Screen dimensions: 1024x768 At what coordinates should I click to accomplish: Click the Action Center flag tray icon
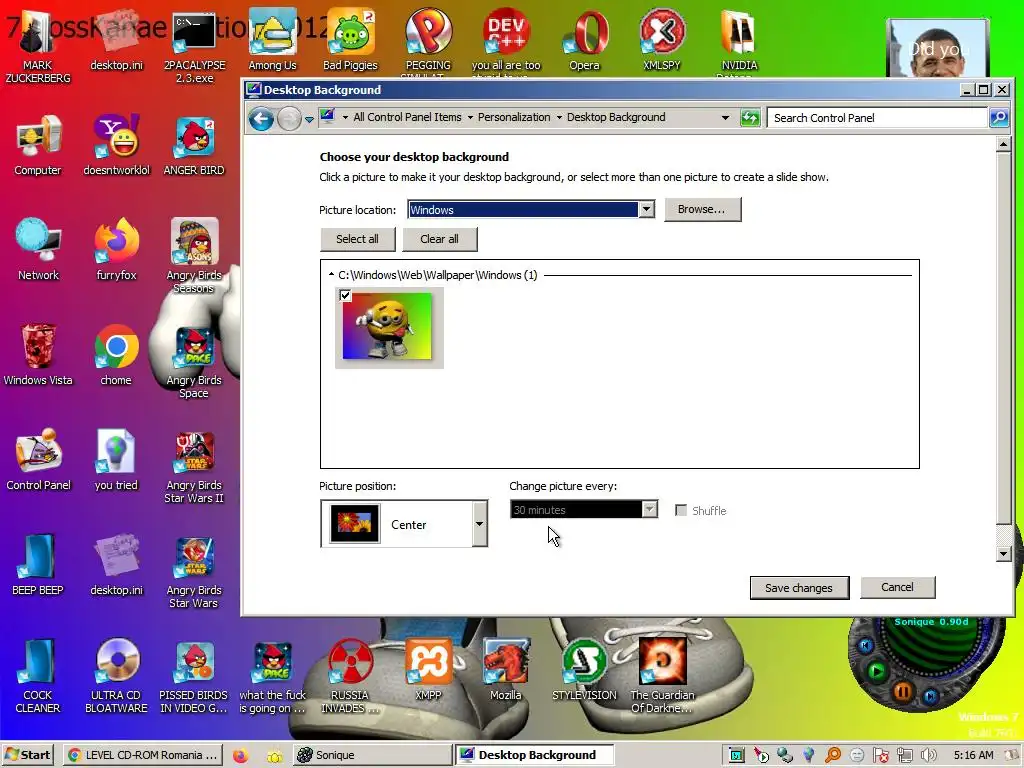(x=880, y=755)
